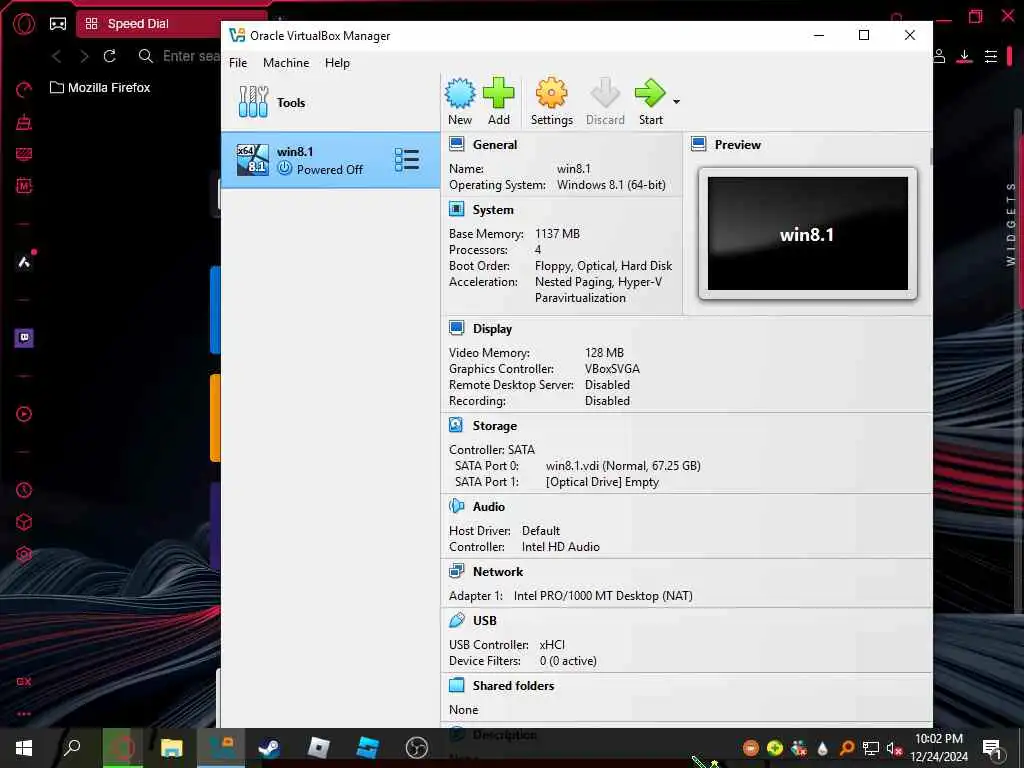Open the win8.1 machine menu list icon
This screenshot has height=768, width=1024.
(x=407, y=160)
